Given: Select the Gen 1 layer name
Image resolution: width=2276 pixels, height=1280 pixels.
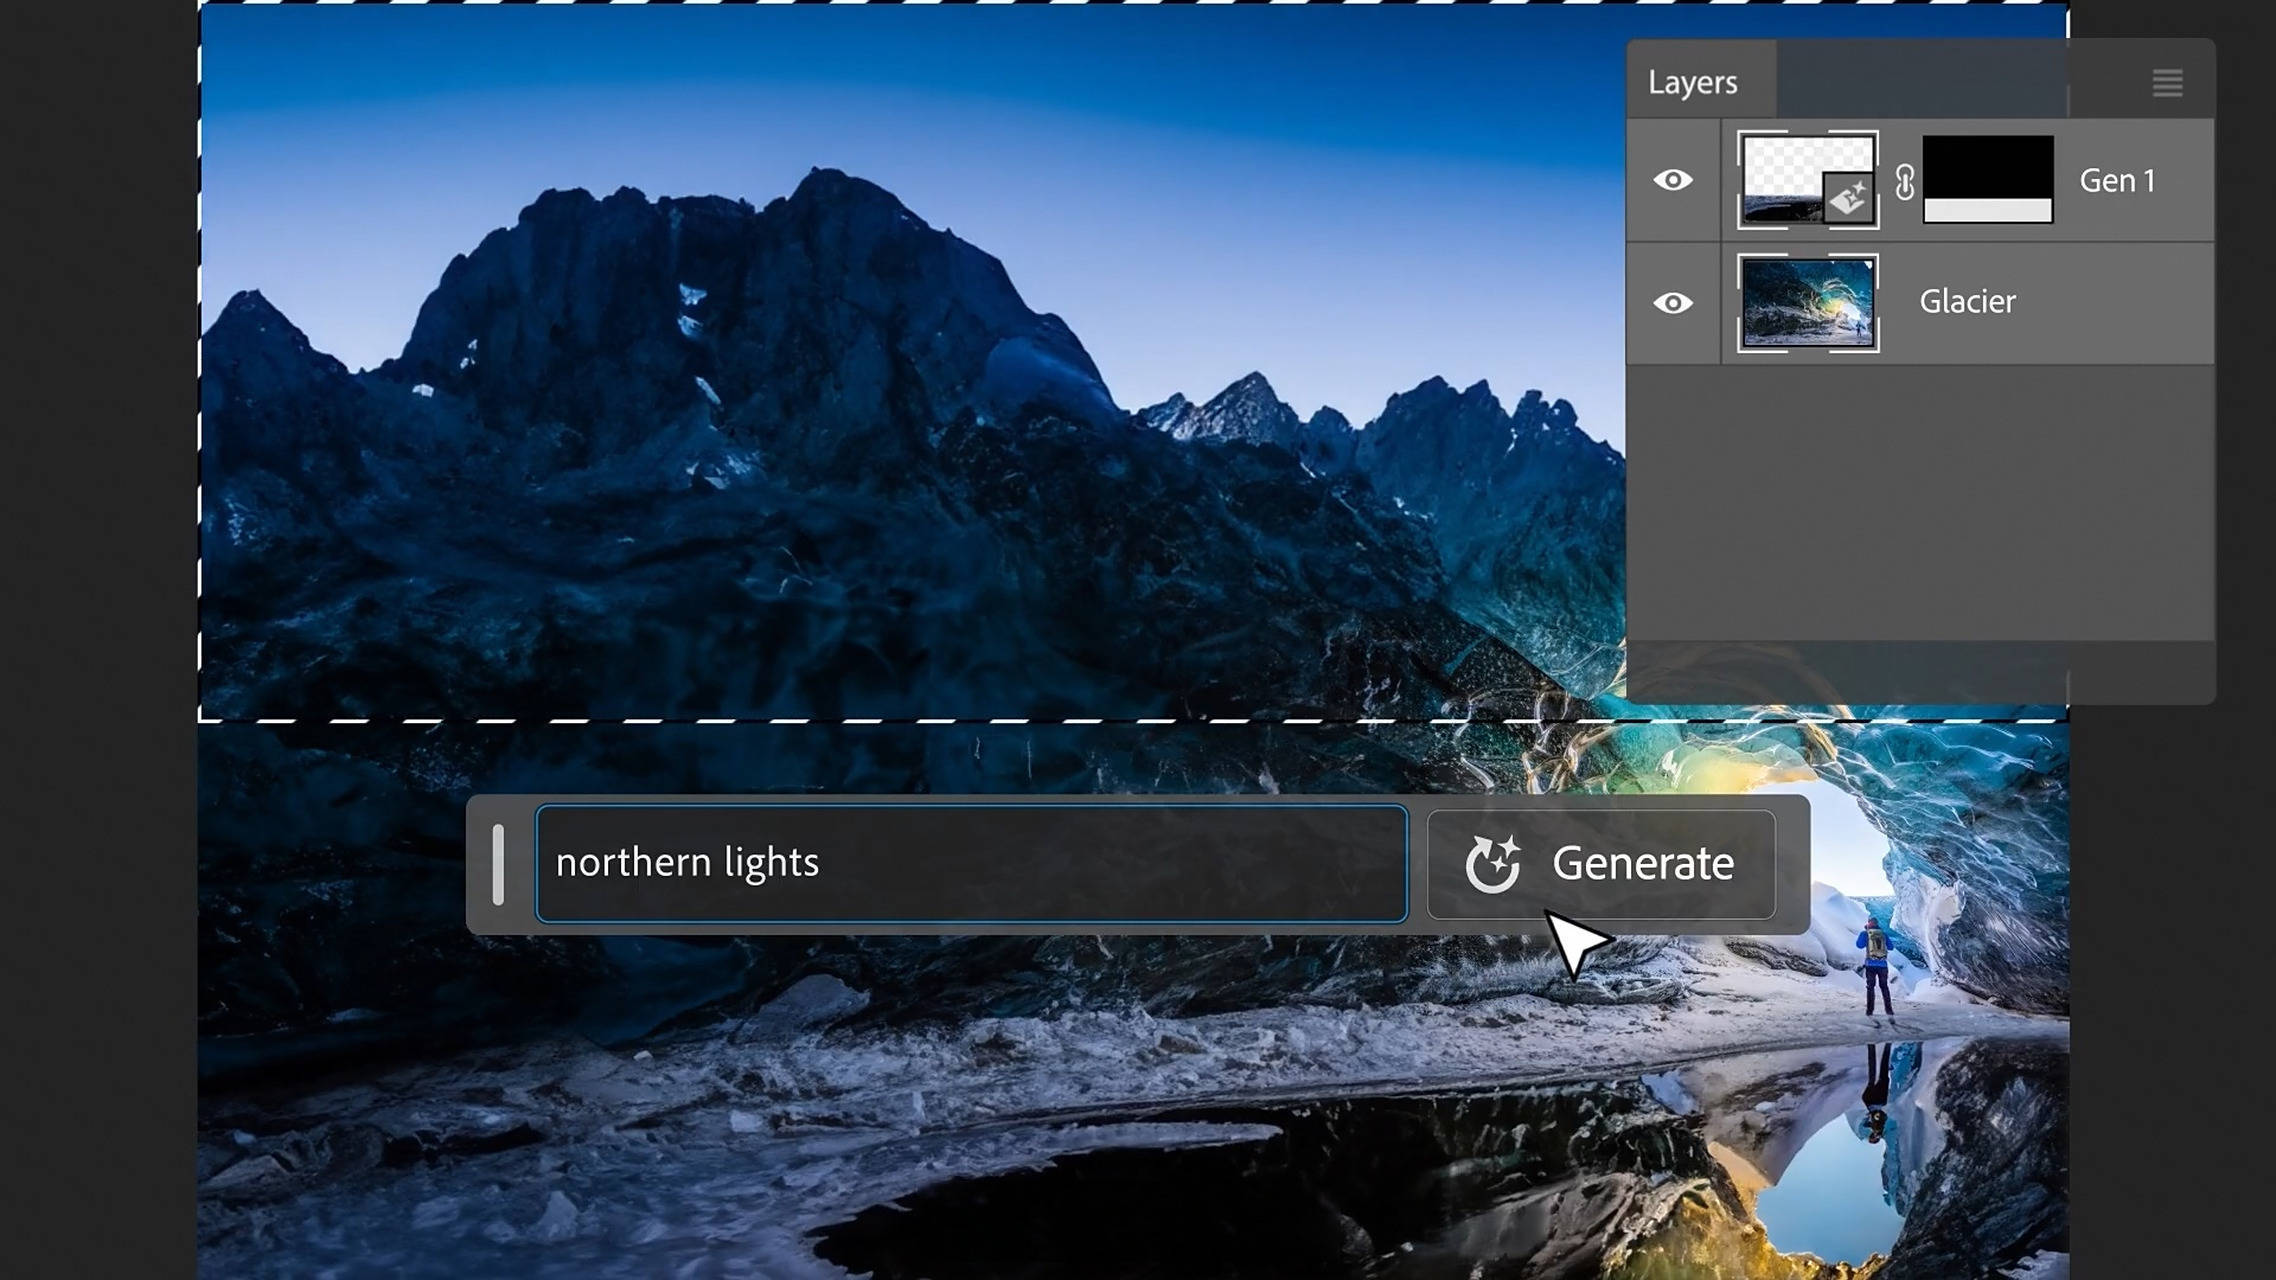Looking at the screenshot, I should tap(2117, 181).
